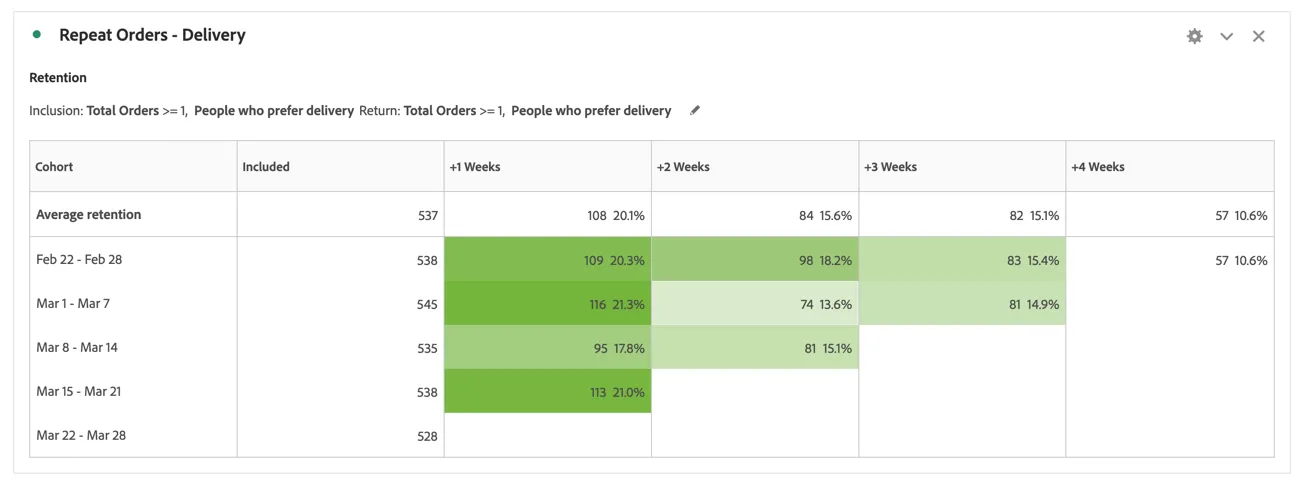Edit retention criteria with the pencil icon
Viewport: 1302px width, 485px height.
[694, 110]
